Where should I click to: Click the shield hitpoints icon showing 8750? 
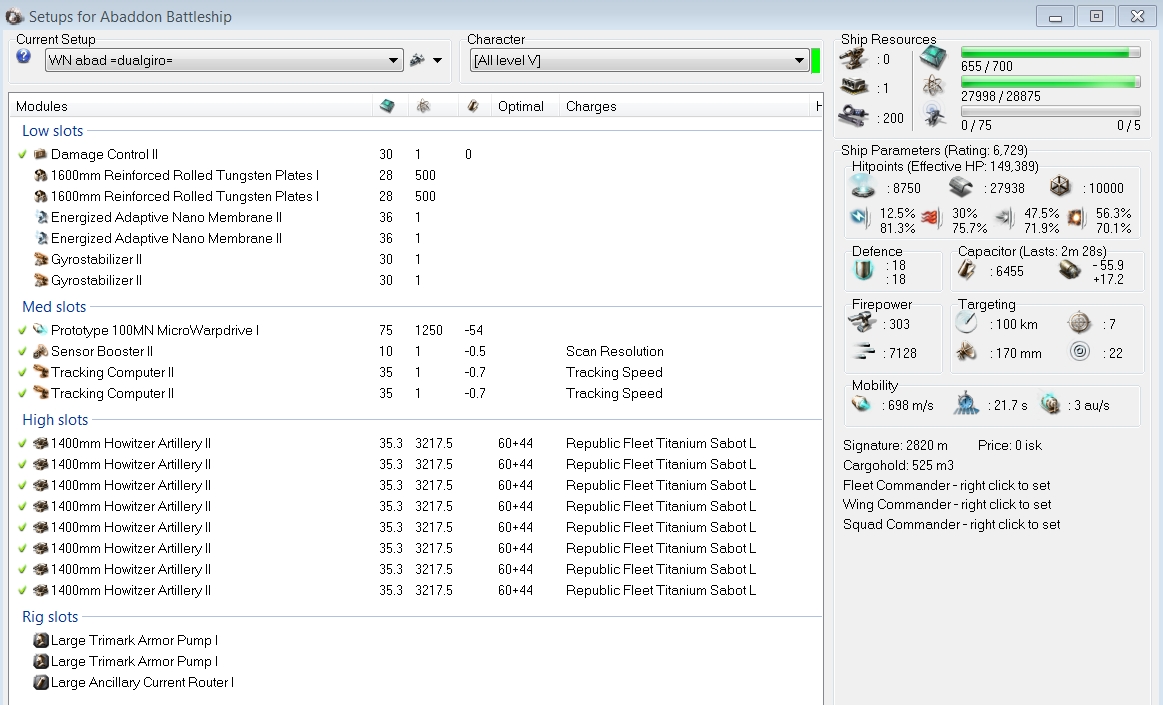[863, 186]
